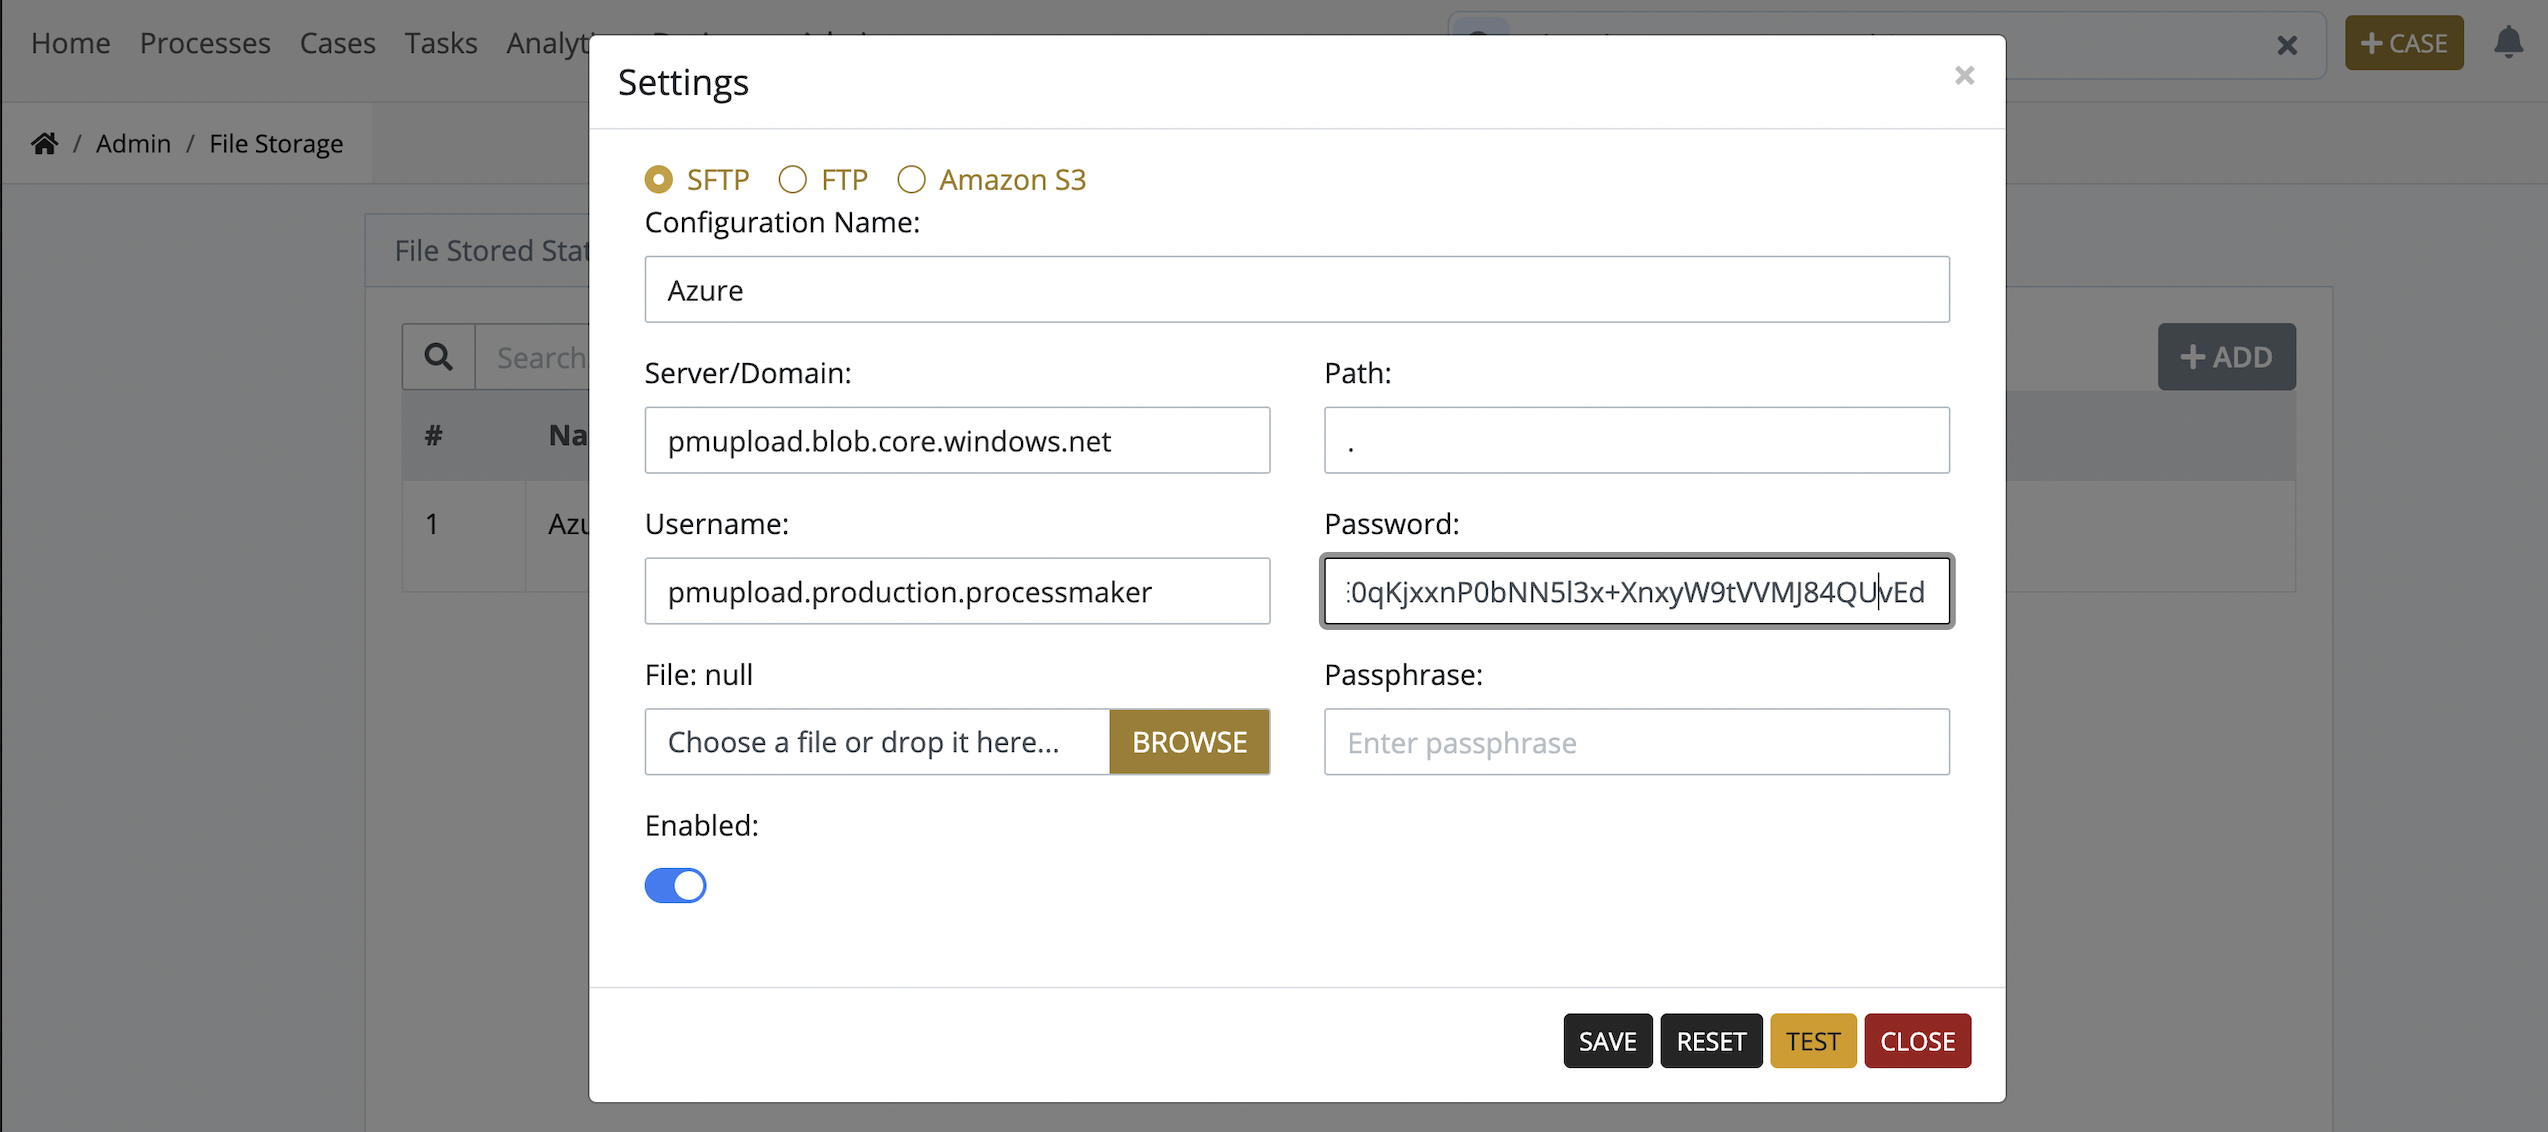Select the SFTP radio option
This screenshot has height=1132, width=2548.
pyautogui.click(x=658, y=180)
